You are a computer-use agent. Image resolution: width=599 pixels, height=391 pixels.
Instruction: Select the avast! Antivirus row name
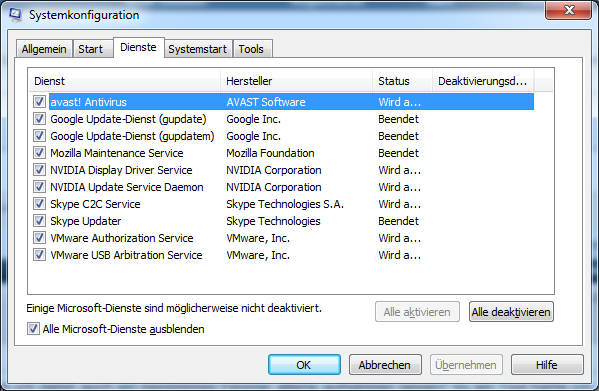pyautogui.click(x=88, y=102)
